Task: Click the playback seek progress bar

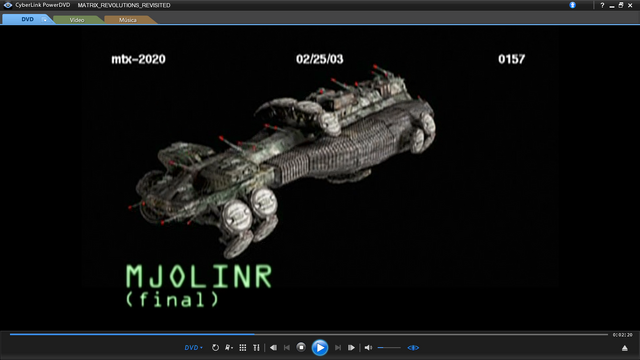Action: click(309, 334)
